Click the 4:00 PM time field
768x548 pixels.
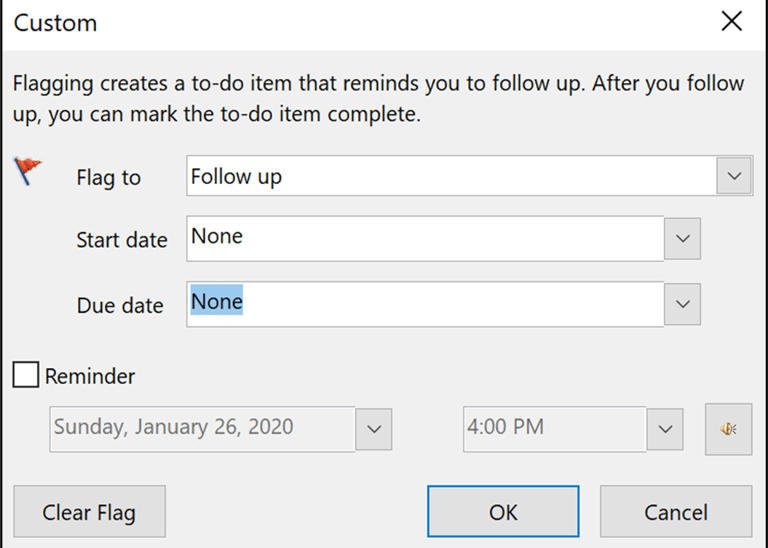tap(553, 428)
